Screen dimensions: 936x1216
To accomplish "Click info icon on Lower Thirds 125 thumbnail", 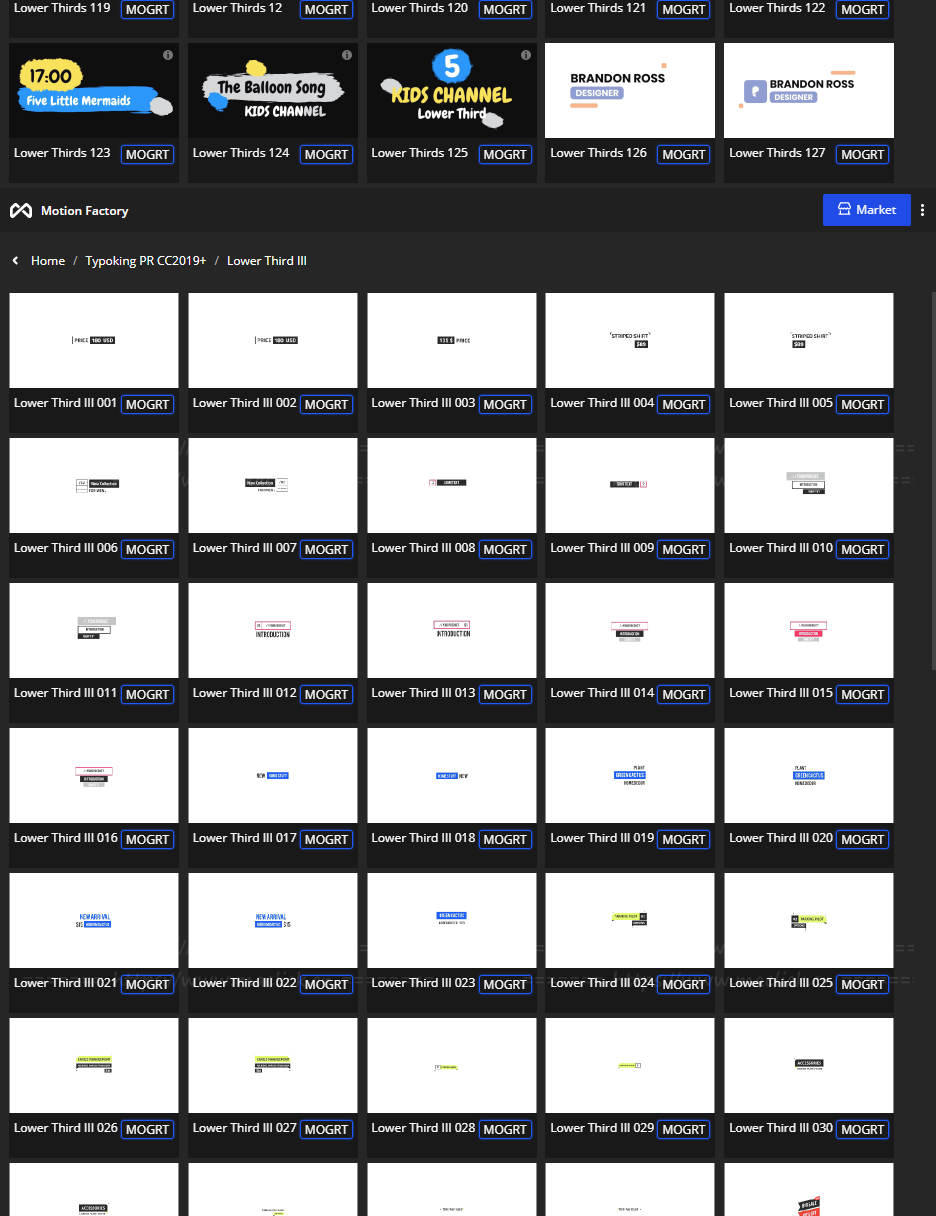I will [x=526, y=55].
